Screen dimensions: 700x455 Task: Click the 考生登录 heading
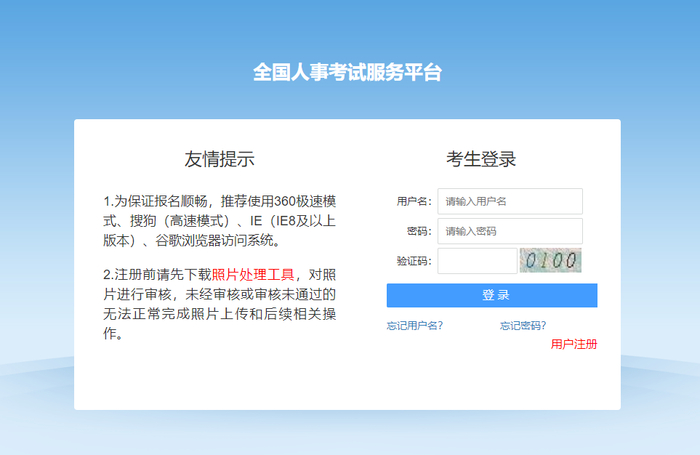(481, 159)
